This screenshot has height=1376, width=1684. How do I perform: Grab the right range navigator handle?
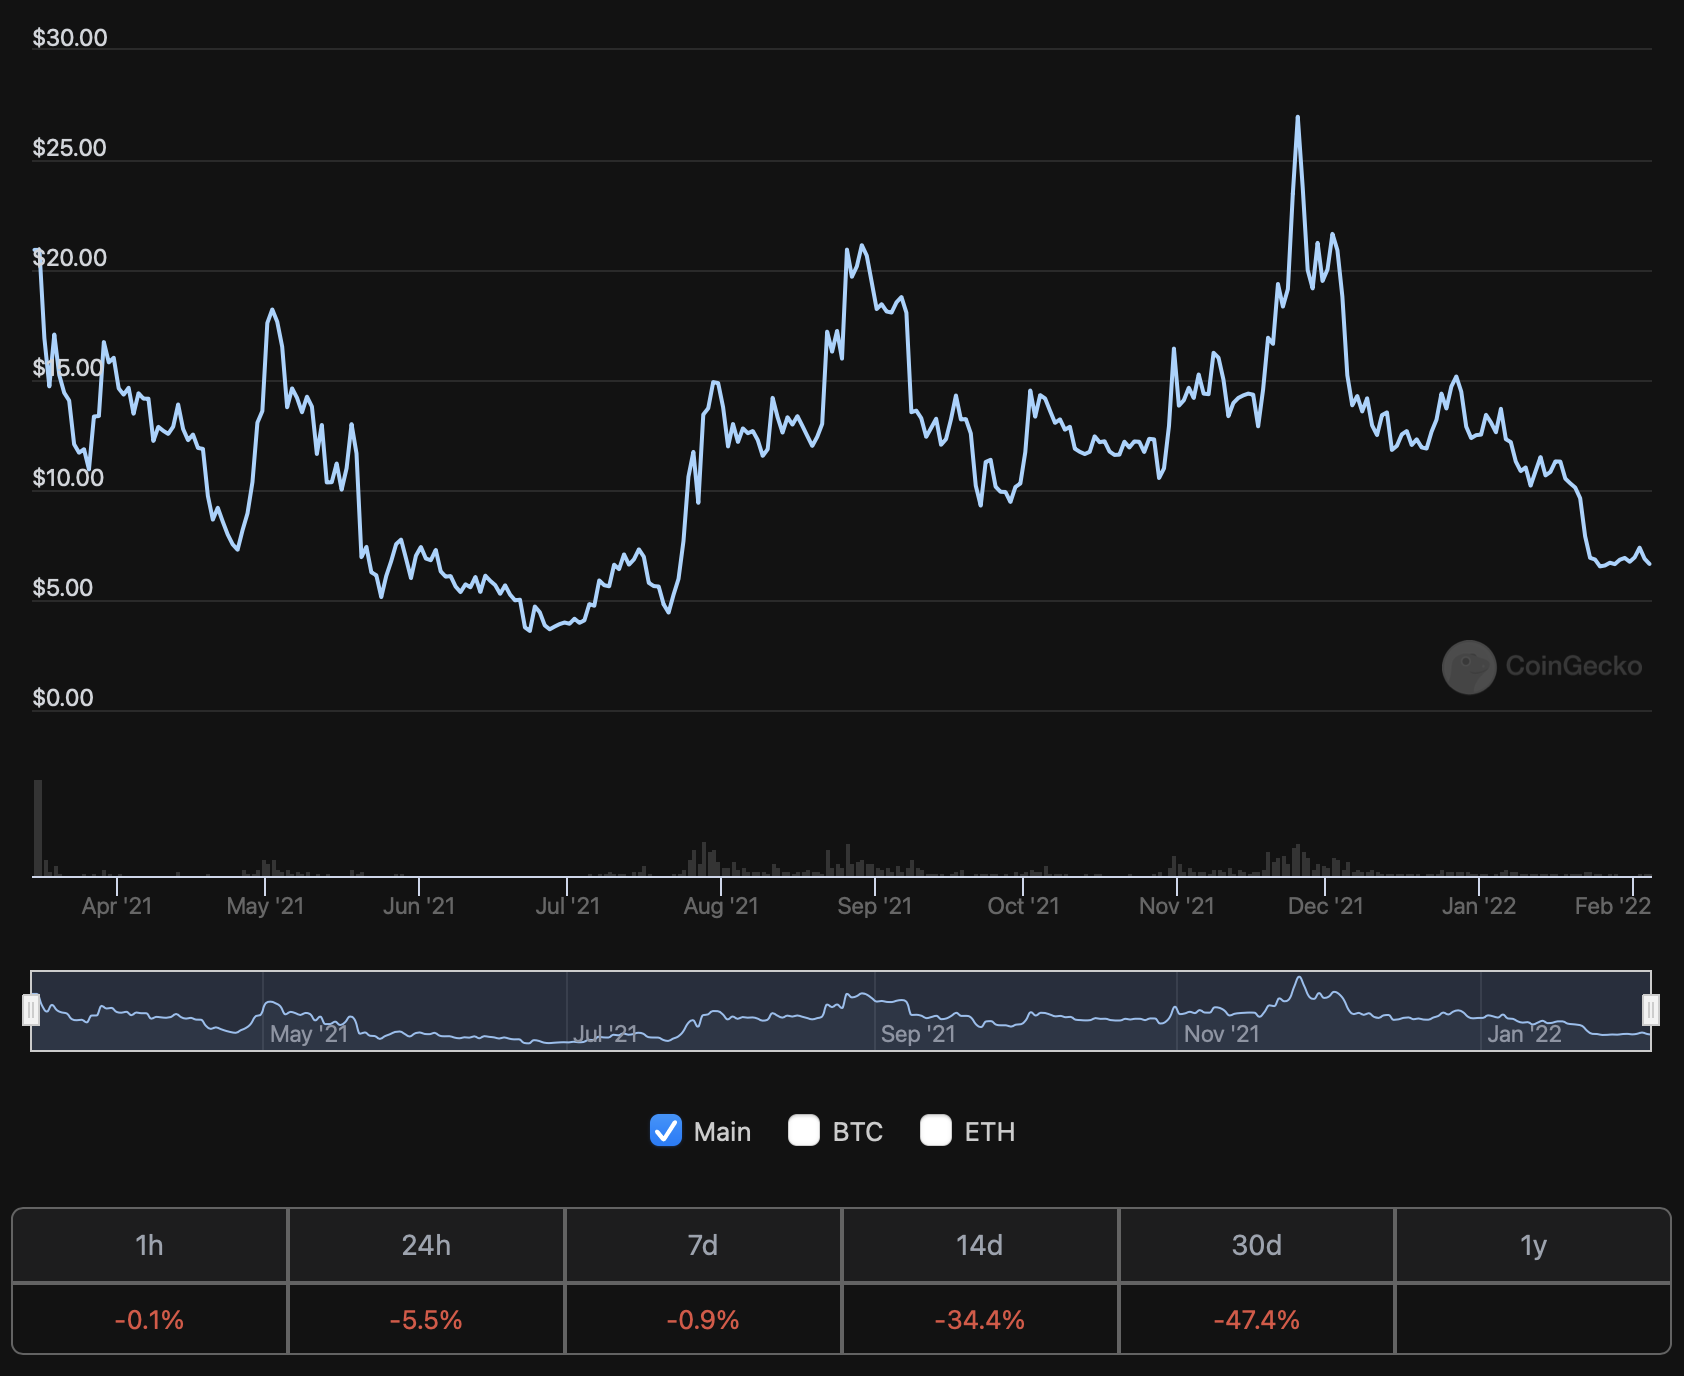(x=1651, y=1010)
